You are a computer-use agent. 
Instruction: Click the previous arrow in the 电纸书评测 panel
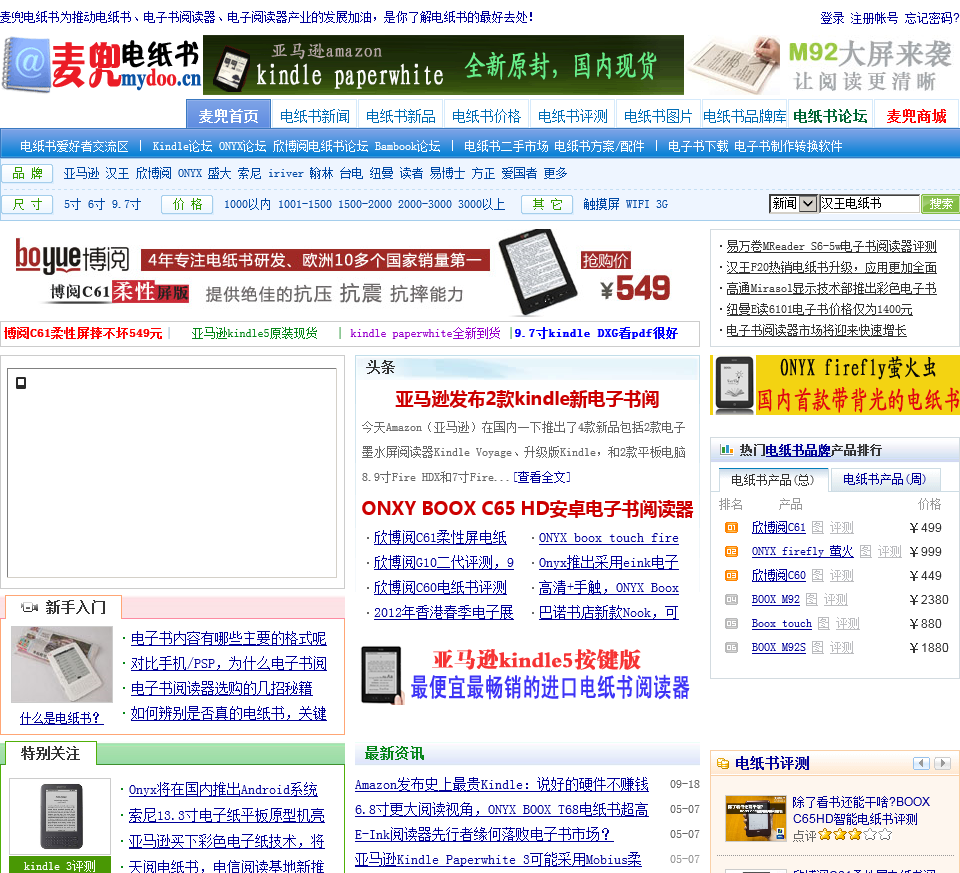[921, 763]
